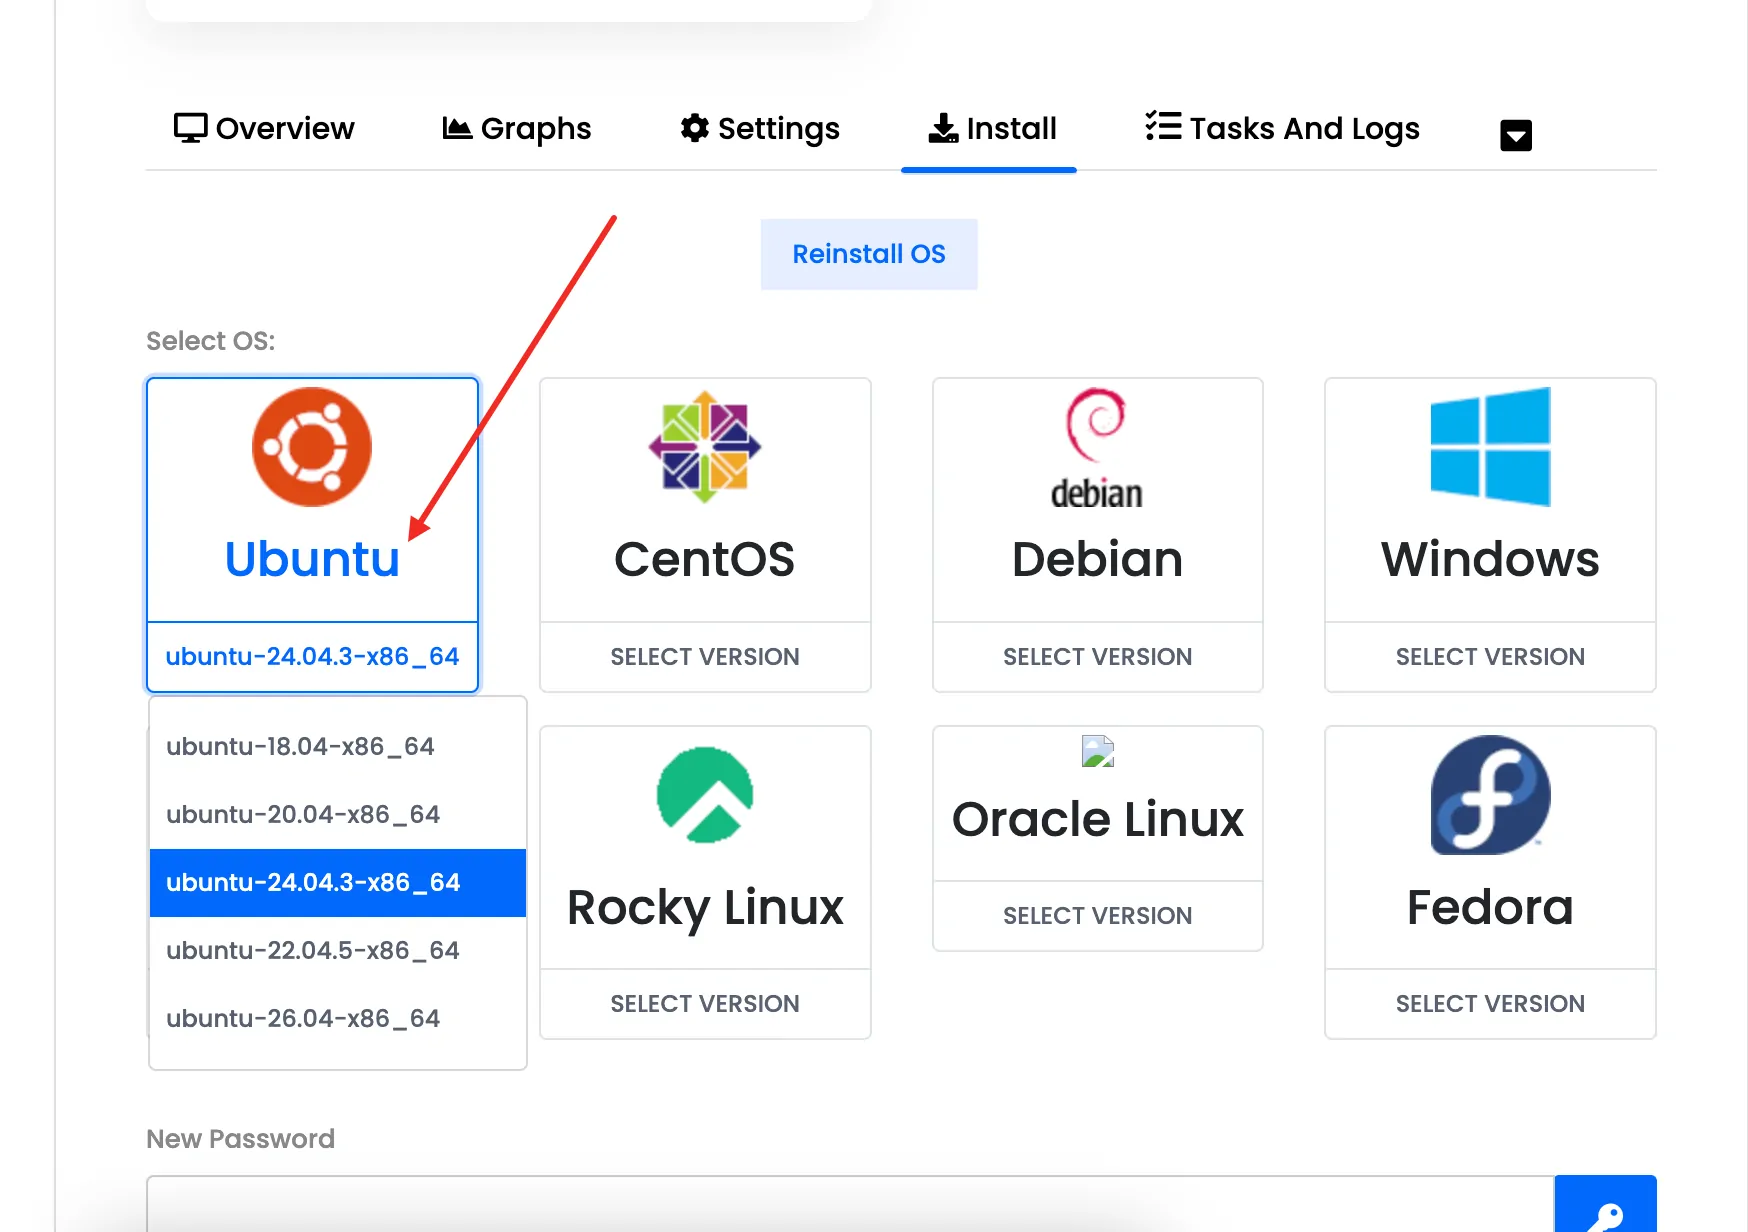Open Oracle Linux Select Version dropdown

click(x=1098, y=916)
